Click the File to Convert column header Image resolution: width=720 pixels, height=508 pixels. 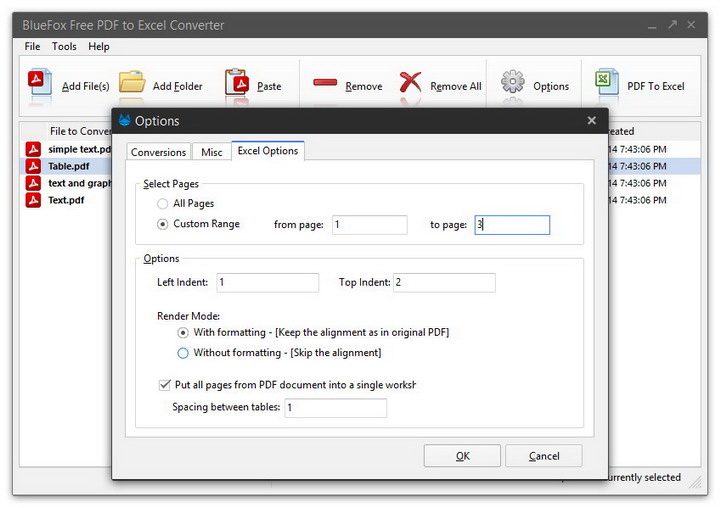click(x=81, y=131)
